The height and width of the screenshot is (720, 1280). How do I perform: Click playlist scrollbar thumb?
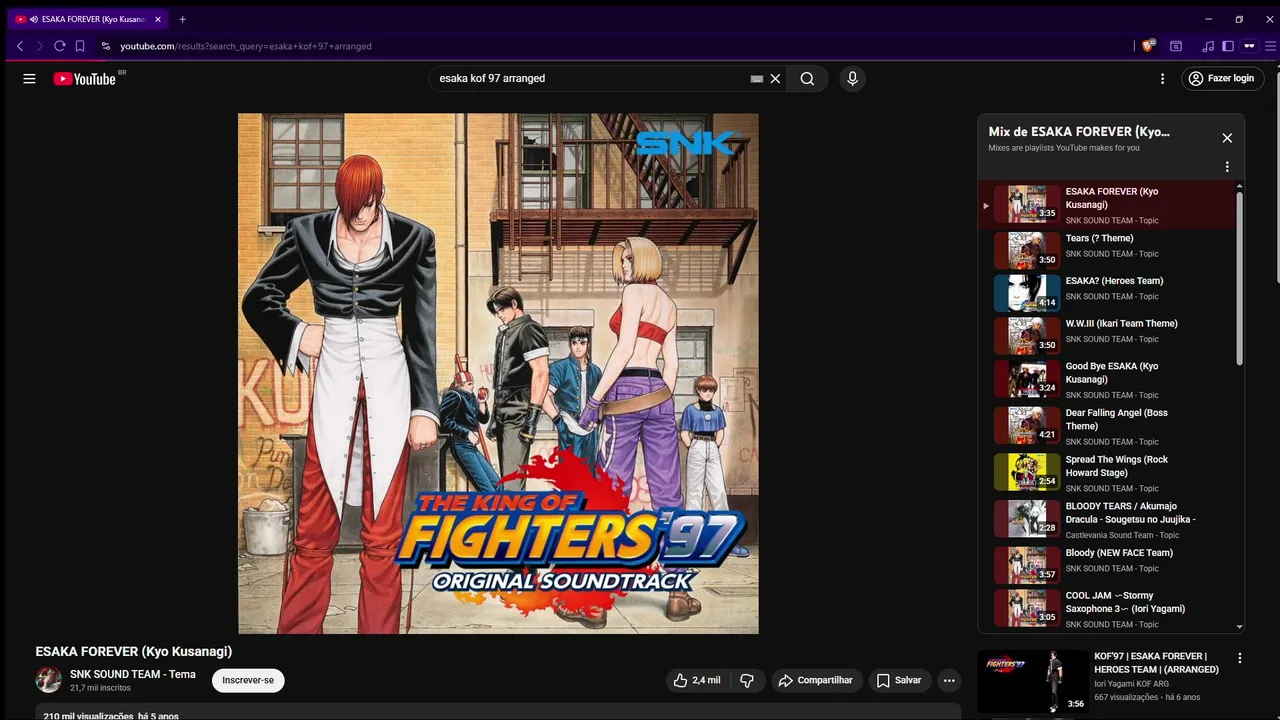(1240, 278)
